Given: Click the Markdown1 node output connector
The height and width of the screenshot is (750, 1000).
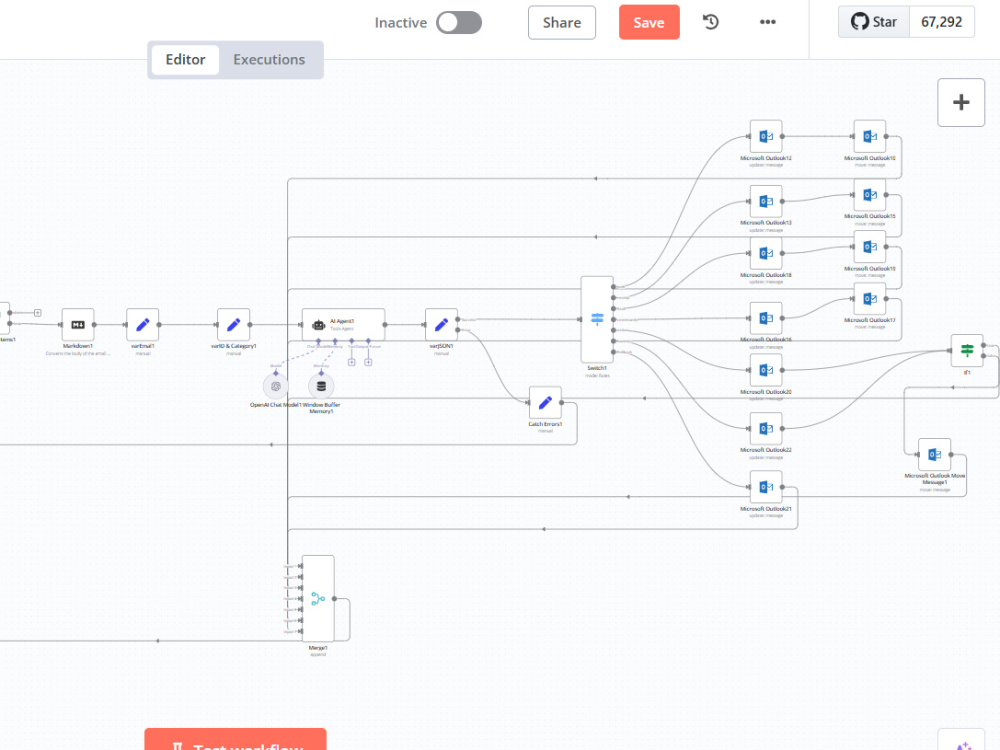Looking at the screenshot, I should (x=94, y=325).
